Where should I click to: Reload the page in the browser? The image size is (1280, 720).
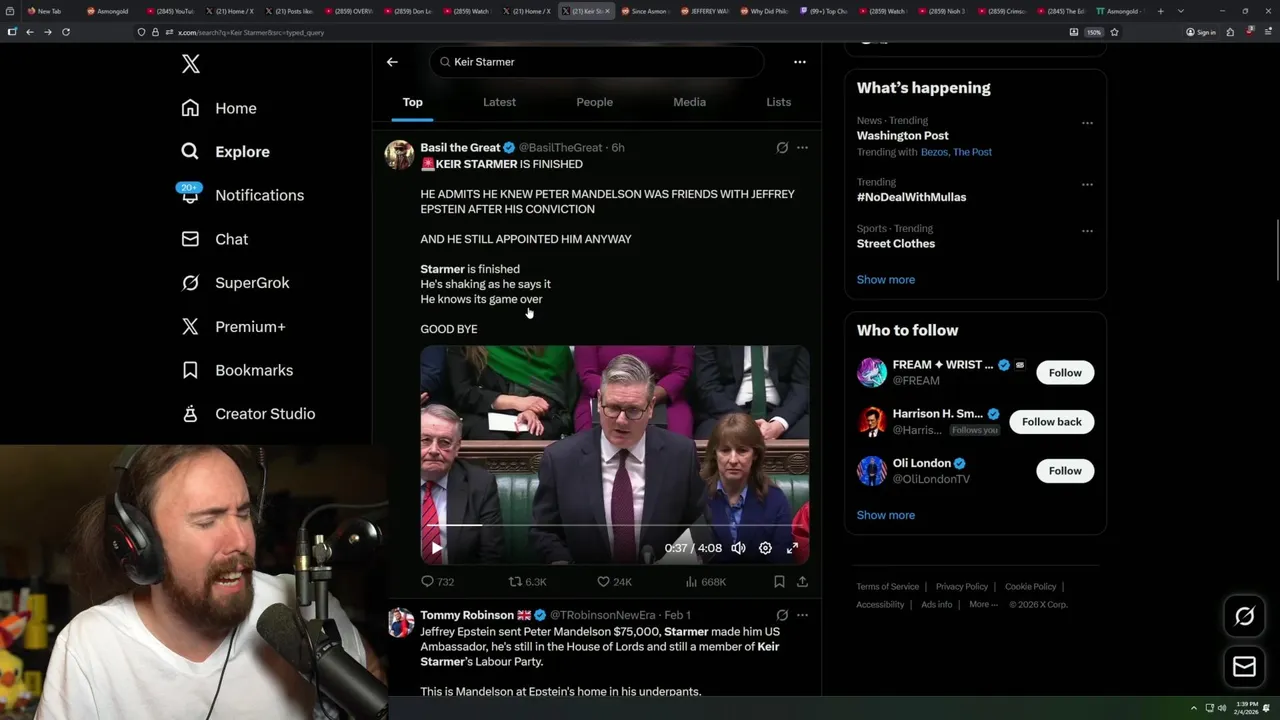pyautogui.click(x=66, y=32)
